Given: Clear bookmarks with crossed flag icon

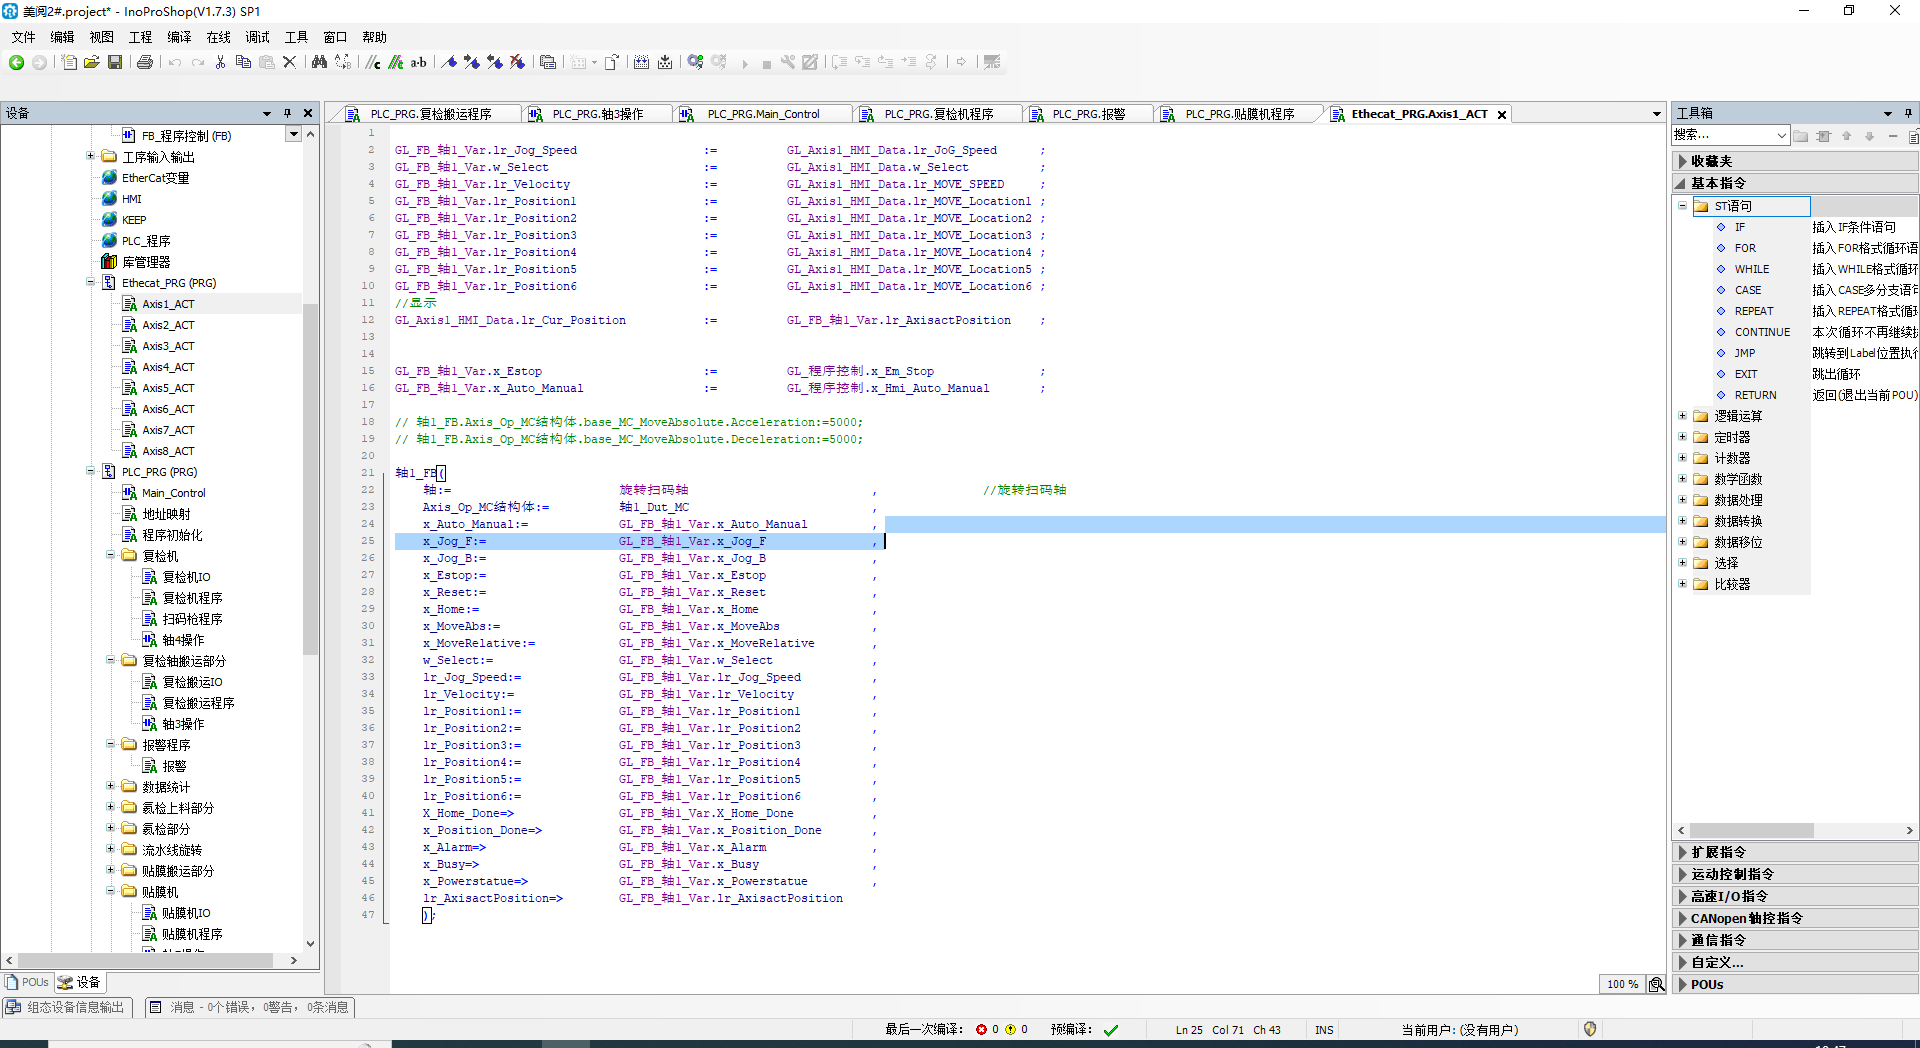Looking at the screenshot, I should point(518,62).
